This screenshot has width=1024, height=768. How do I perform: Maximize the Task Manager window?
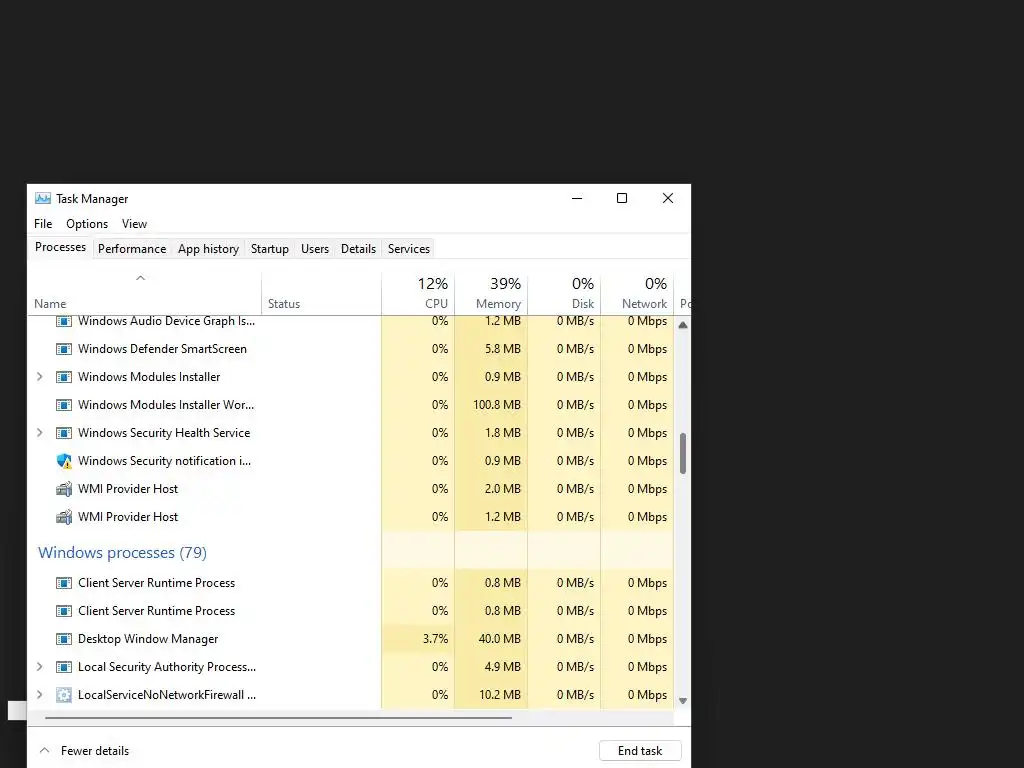tap(622, 198)
